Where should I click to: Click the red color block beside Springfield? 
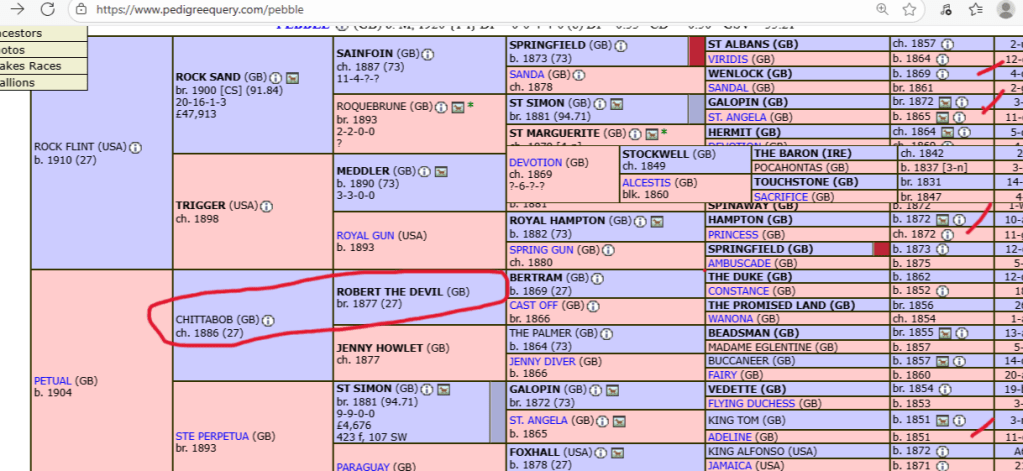[697, 52]
